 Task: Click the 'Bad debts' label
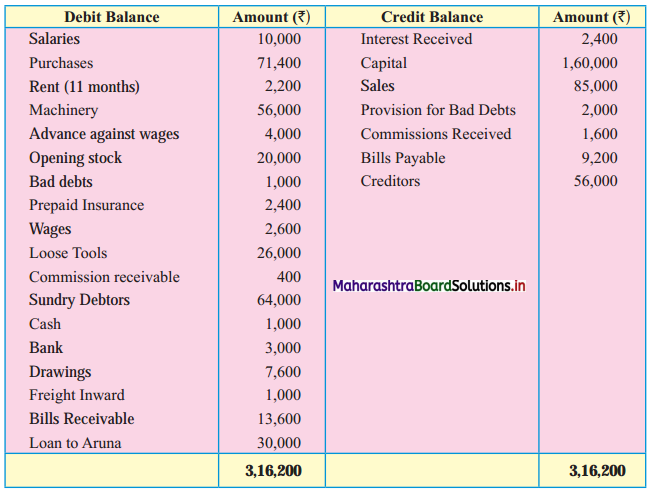click(x=61, y=182)
